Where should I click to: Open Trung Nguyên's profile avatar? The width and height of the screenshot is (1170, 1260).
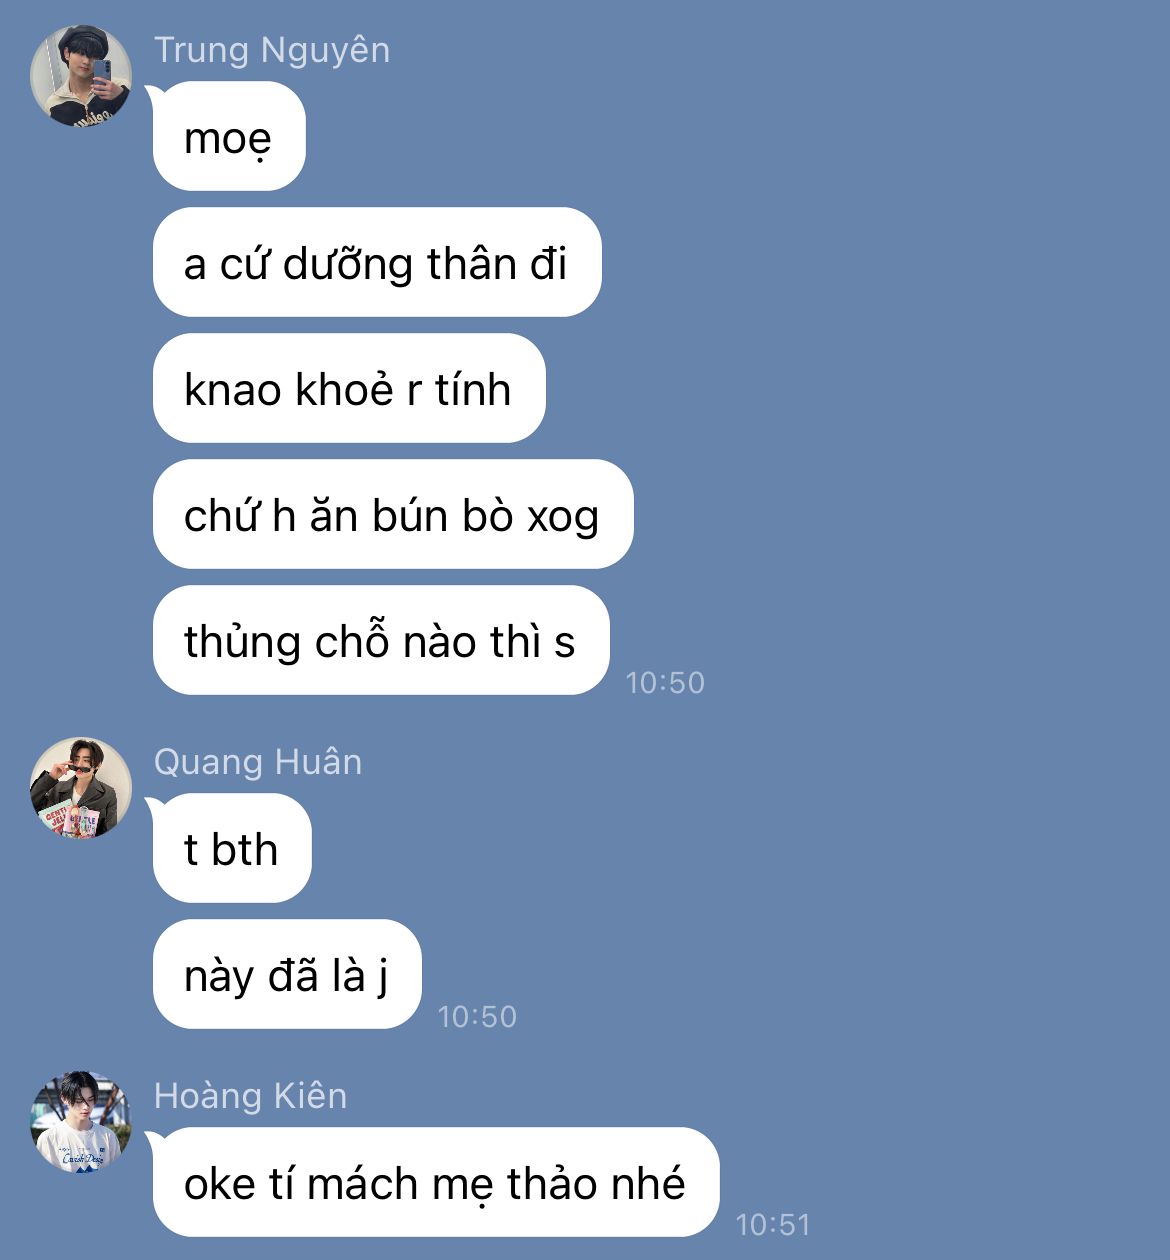coord(81,76)
